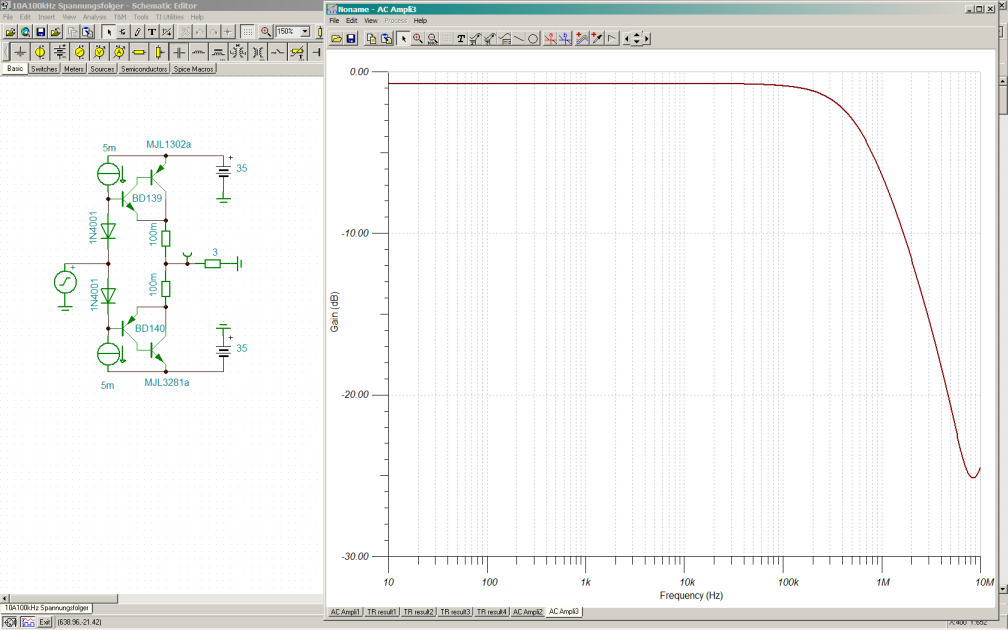Screen dimensions: 1008x630
Task: Expand the component toolbar left scroll arrow
Action: click(x=5, y=51)
